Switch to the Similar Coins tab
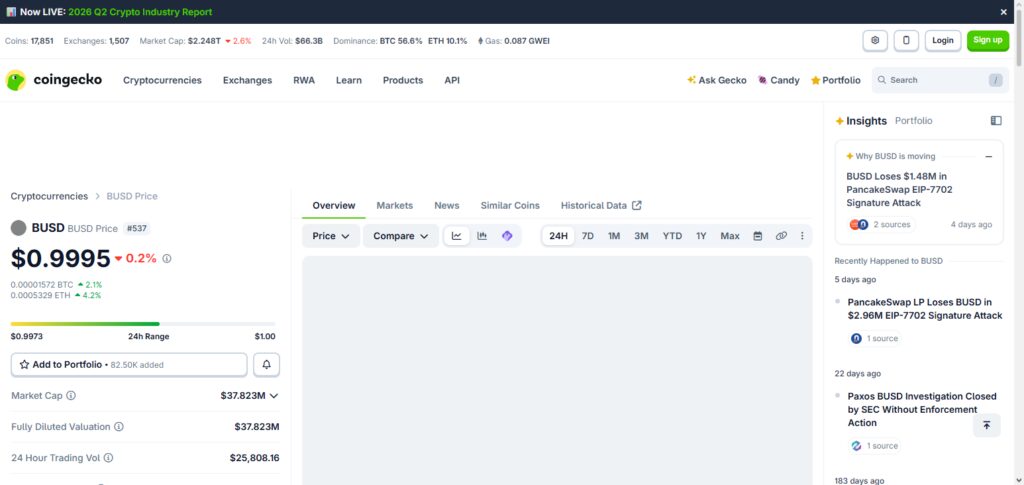This screenshot has height=485, width=1024. (x=510, y=206)
